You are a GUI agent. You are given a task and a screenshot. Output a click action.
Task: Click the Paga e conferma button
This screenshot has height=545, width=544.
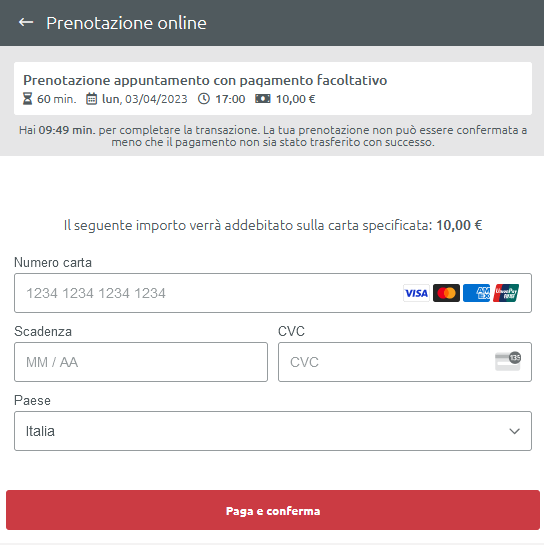273,510
